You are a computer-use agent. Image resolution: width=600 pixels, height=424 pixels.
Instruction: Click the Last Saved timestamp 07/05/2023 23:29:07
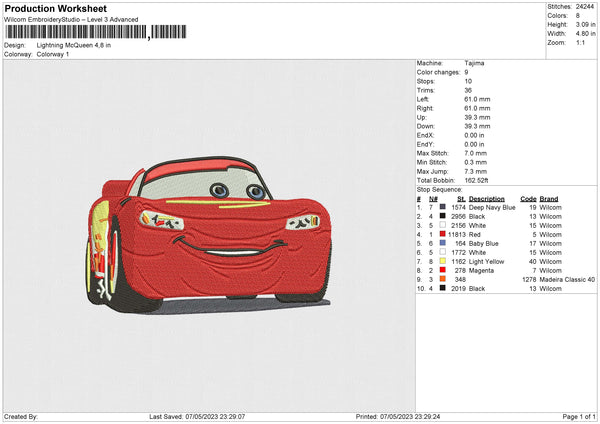(x=215, y=416)
